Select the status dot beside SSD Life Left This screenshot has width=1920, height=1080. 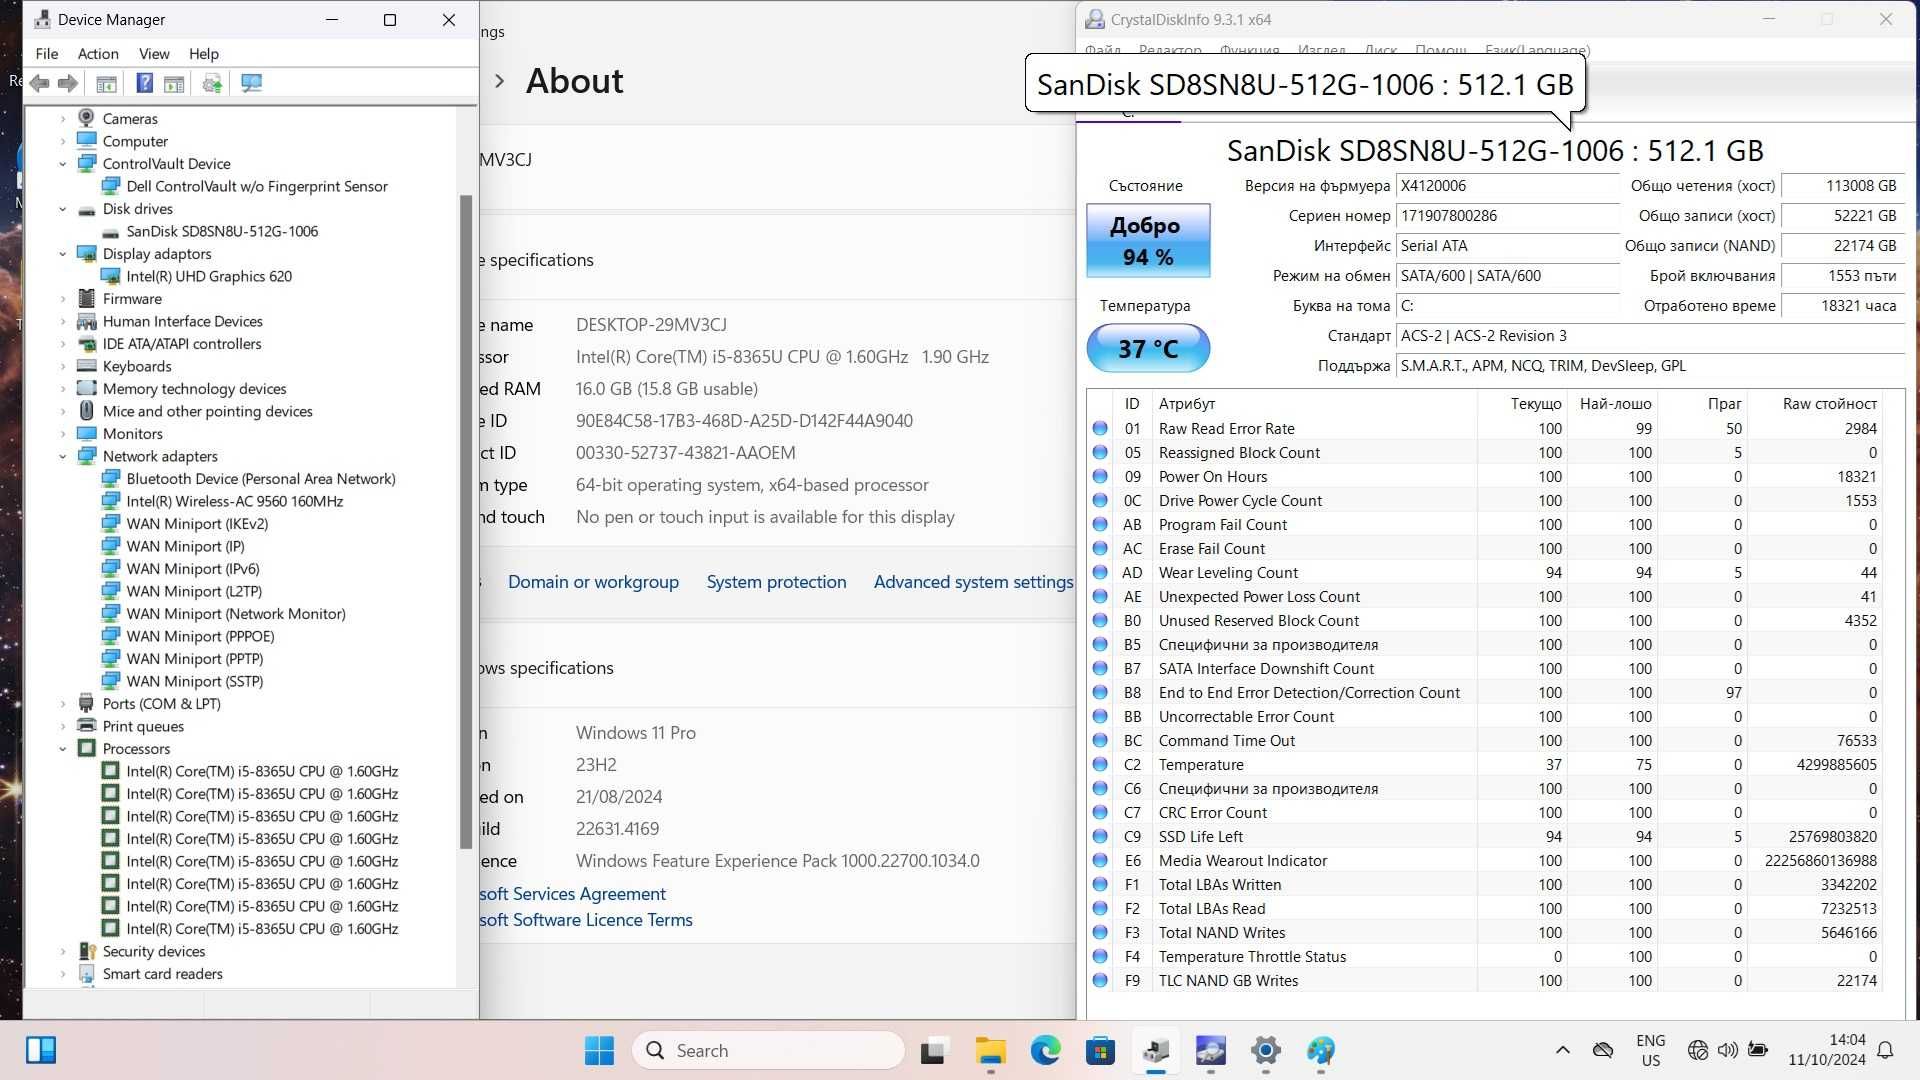coord(1100,836)
